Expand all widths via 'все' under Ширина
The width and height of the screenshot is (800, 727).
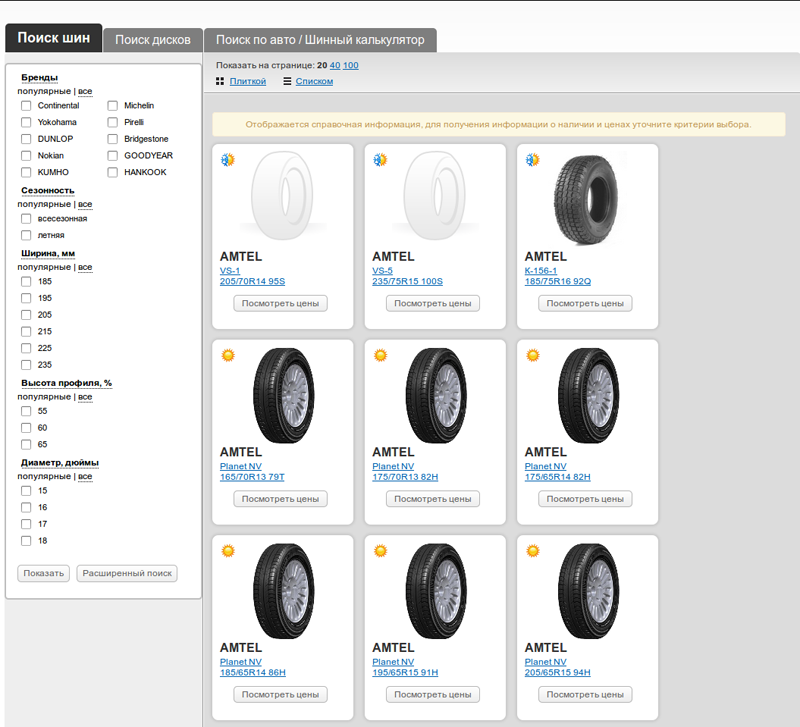[85, 267]
